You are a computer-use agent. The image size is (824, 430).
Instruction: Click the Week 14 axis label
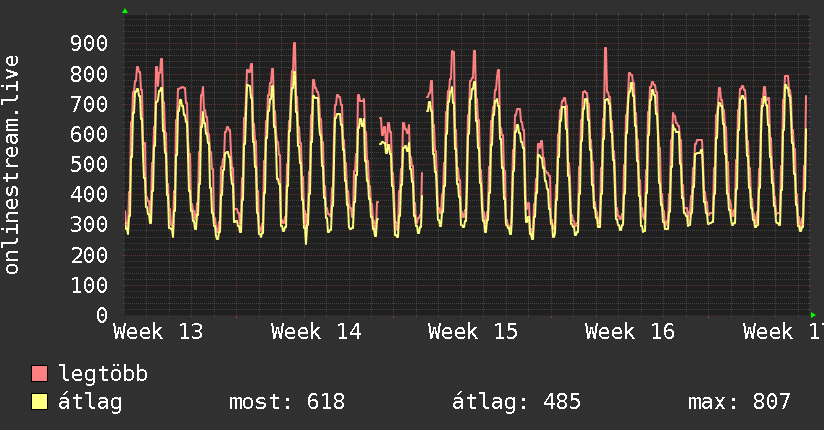coord(316,332)
